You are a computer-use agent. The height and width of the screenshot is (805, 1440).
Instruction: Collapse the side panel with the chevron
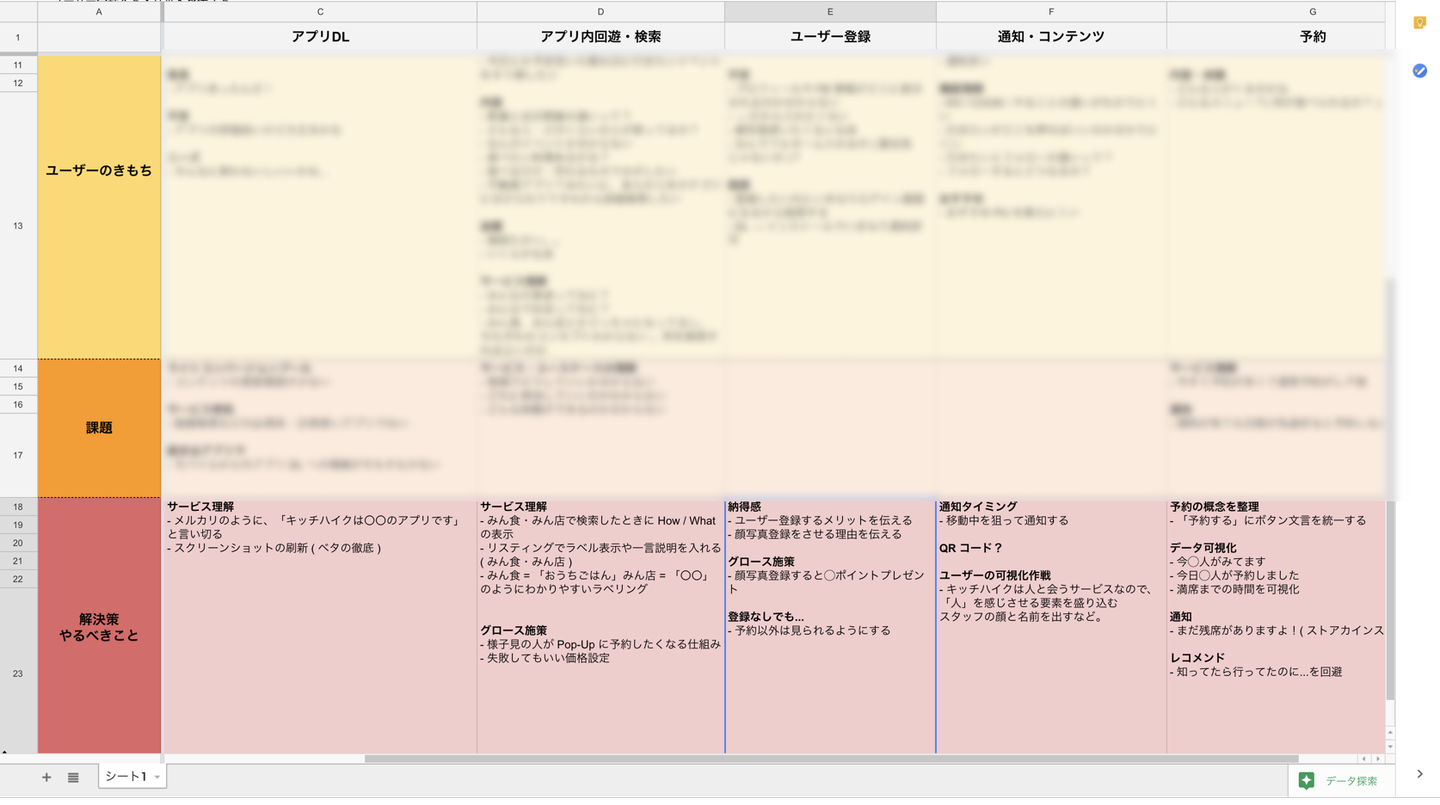click(1419, 774)
